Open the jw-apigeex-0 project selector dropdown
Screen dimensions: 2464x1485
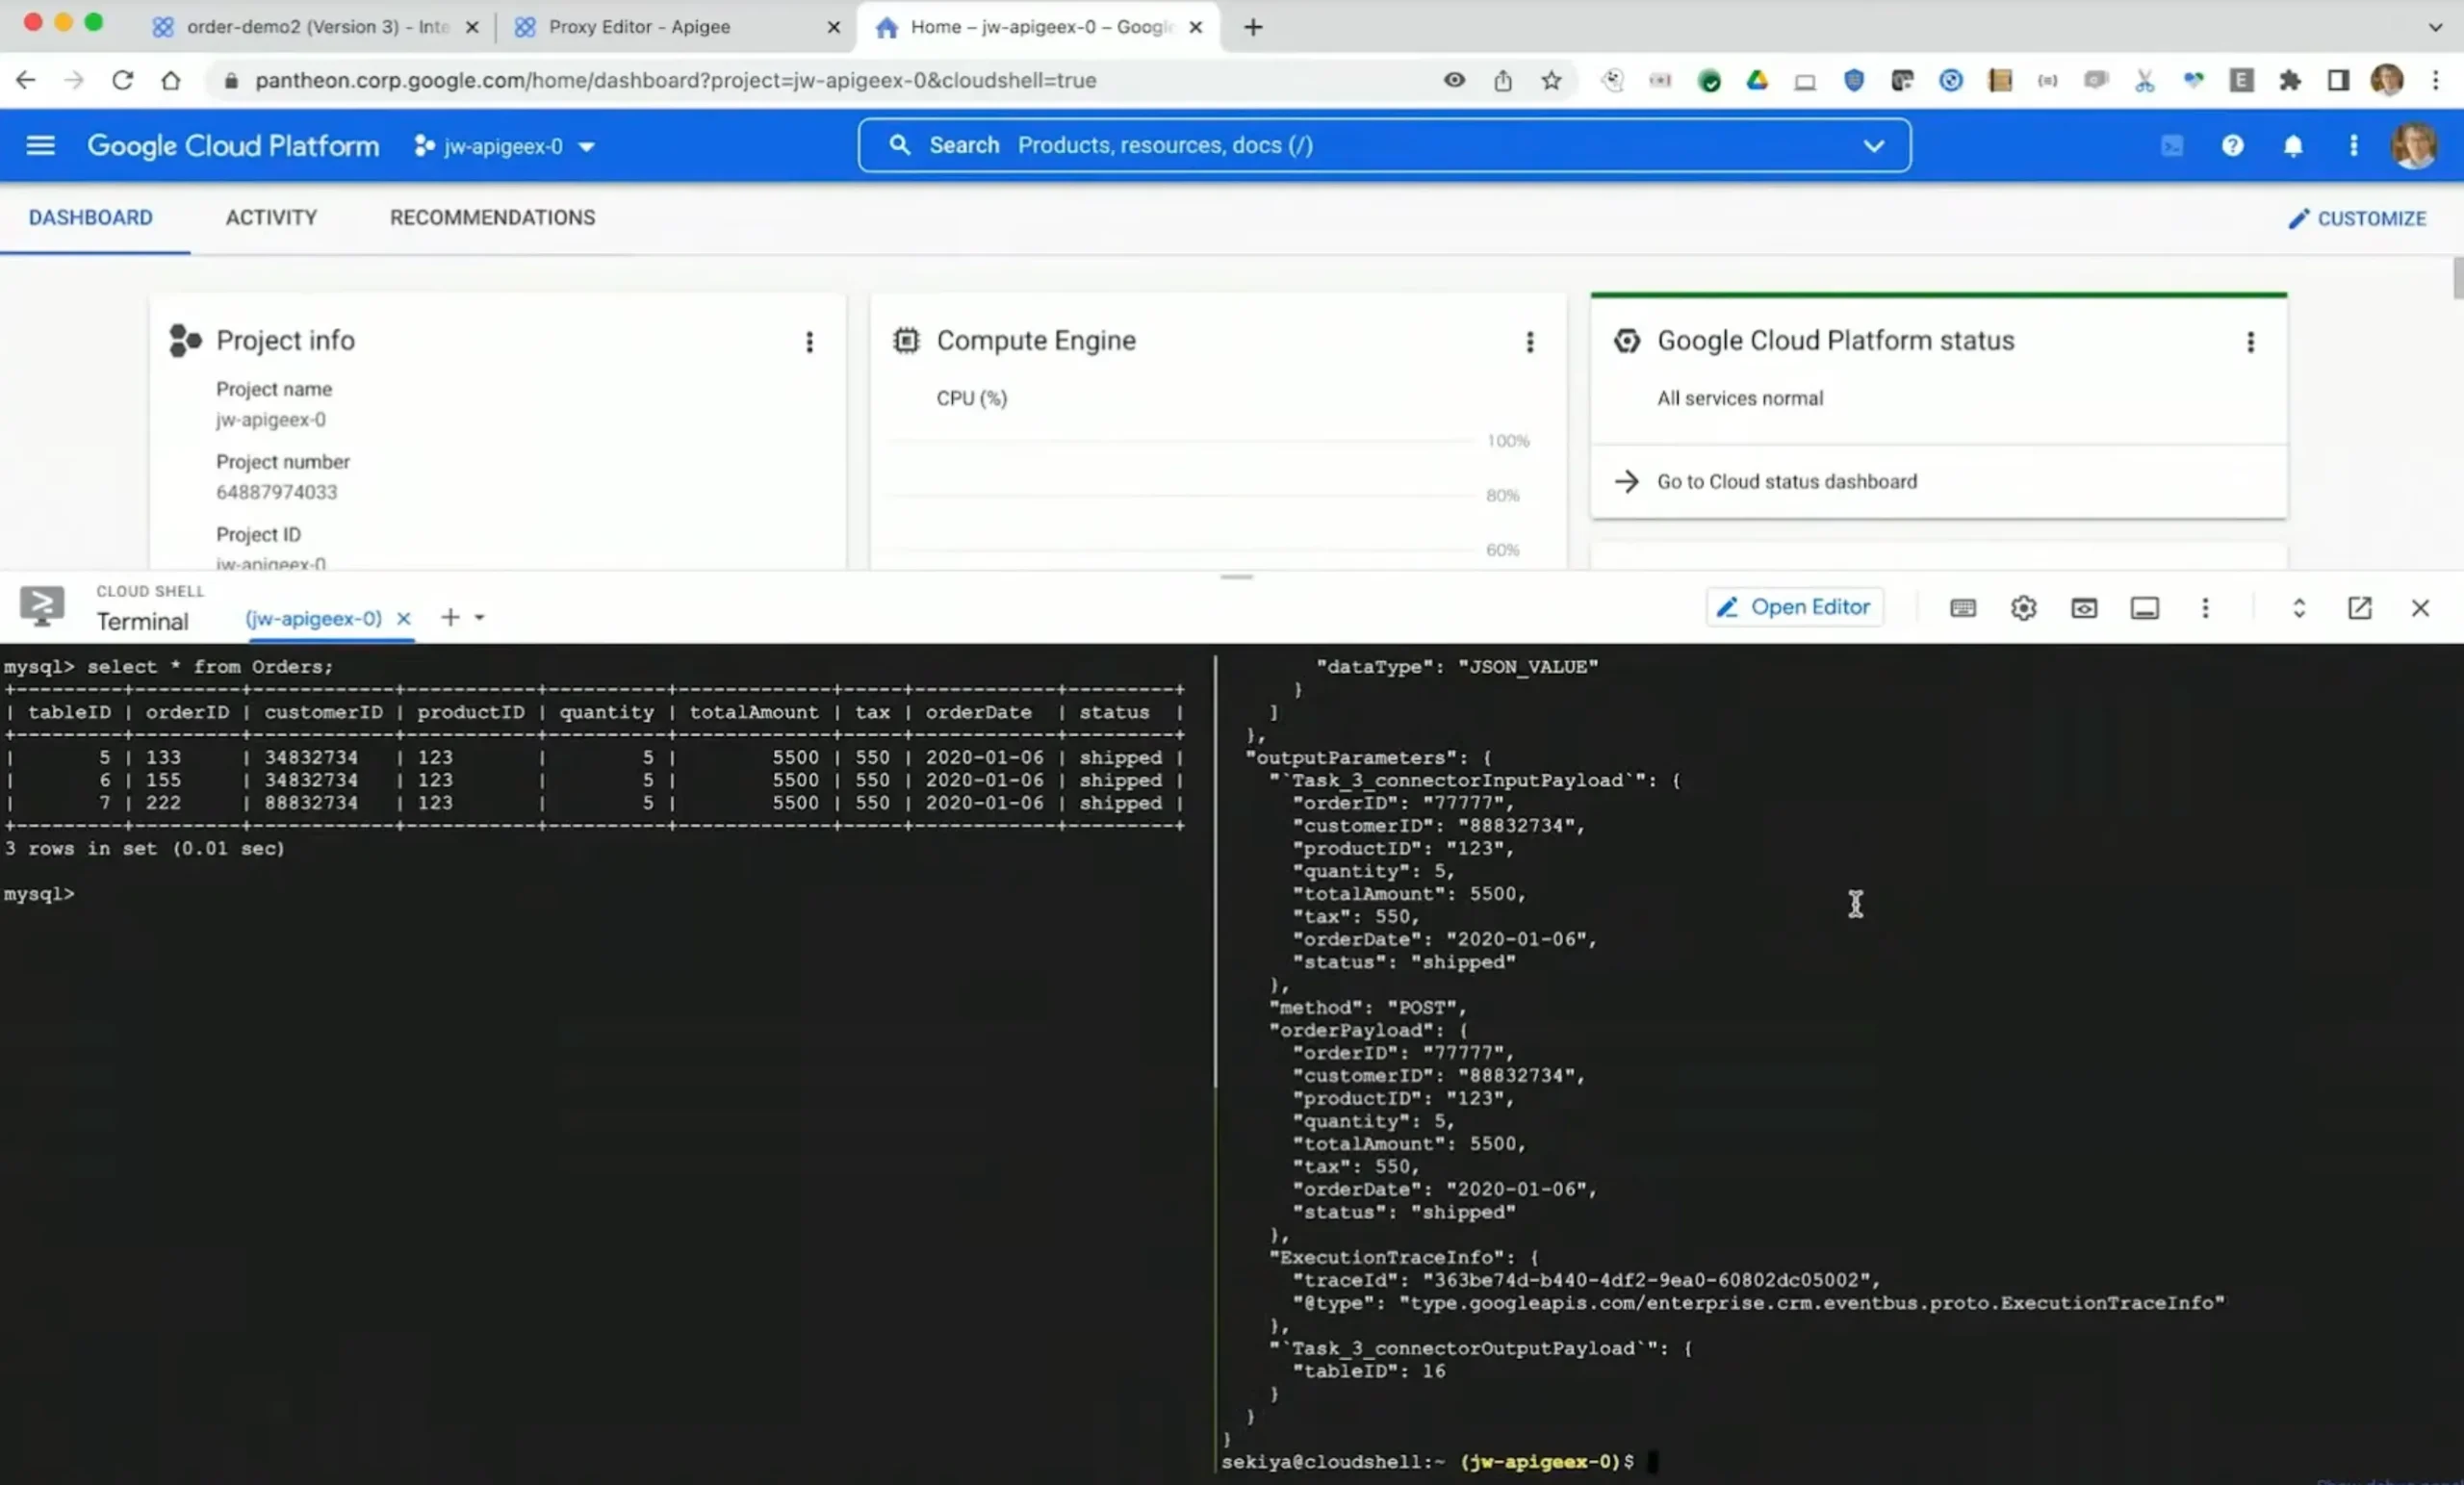pos(504,147)
